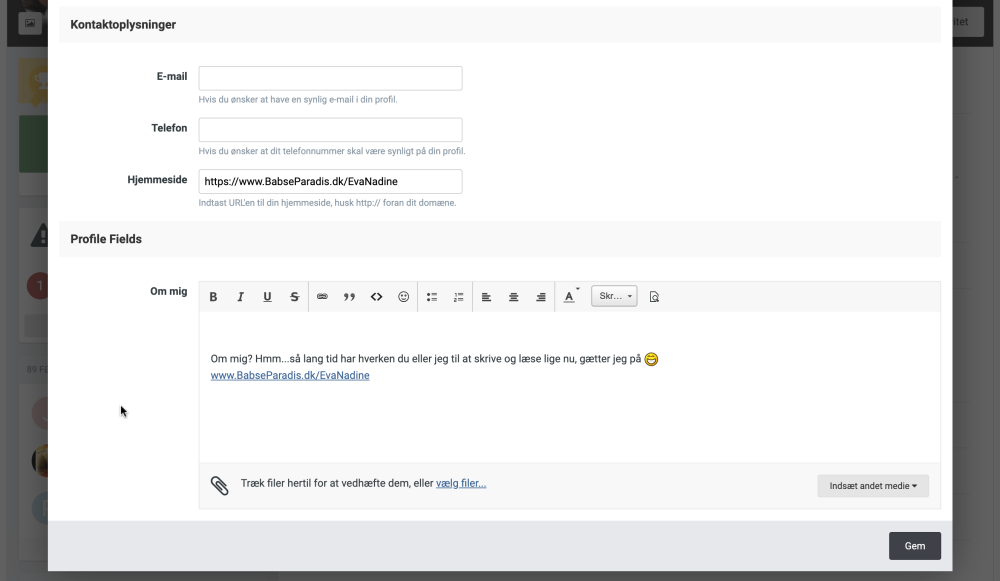Apply underline formatting in editor
This screenshot has width=1000, height=581.
[267, 297]
